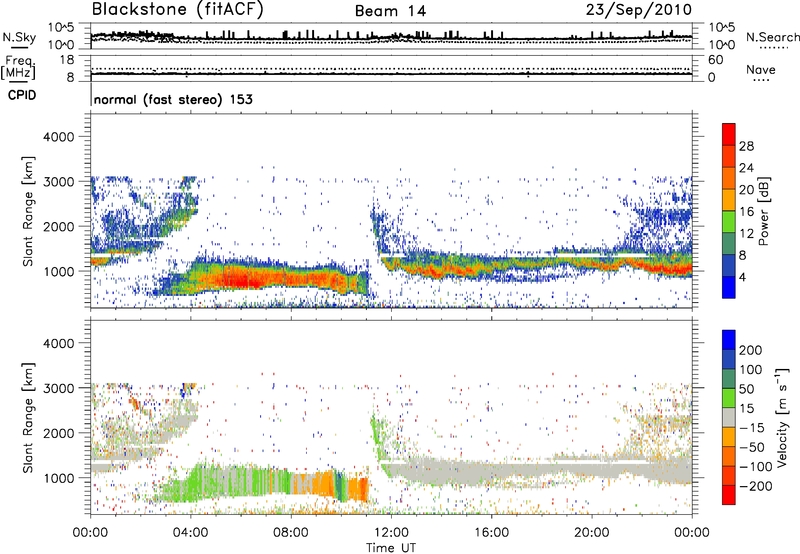Image resolution: width=800 pixels, height=554 pixels.
Task: Click the 12 label on power colorbar
Action: pos(746,234)
